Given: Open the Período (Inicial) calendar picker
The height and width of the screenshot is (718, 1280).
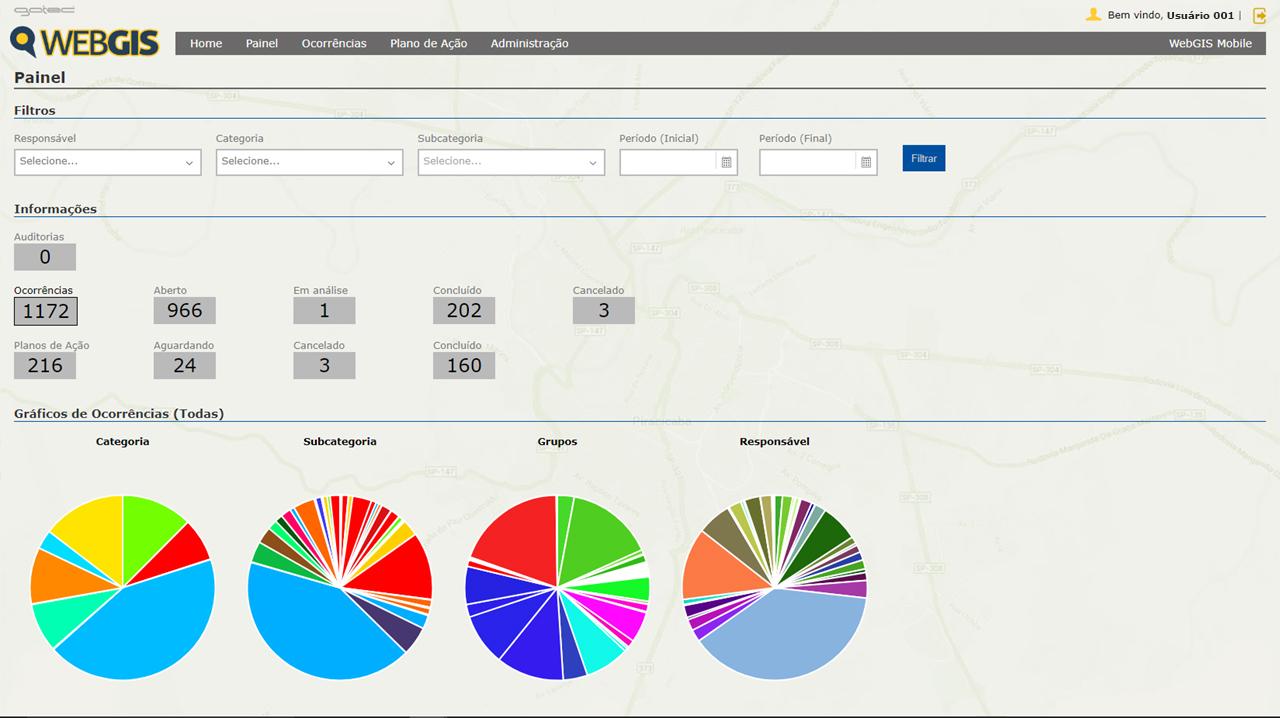Looking at the screenshot, I should [727, 162].
